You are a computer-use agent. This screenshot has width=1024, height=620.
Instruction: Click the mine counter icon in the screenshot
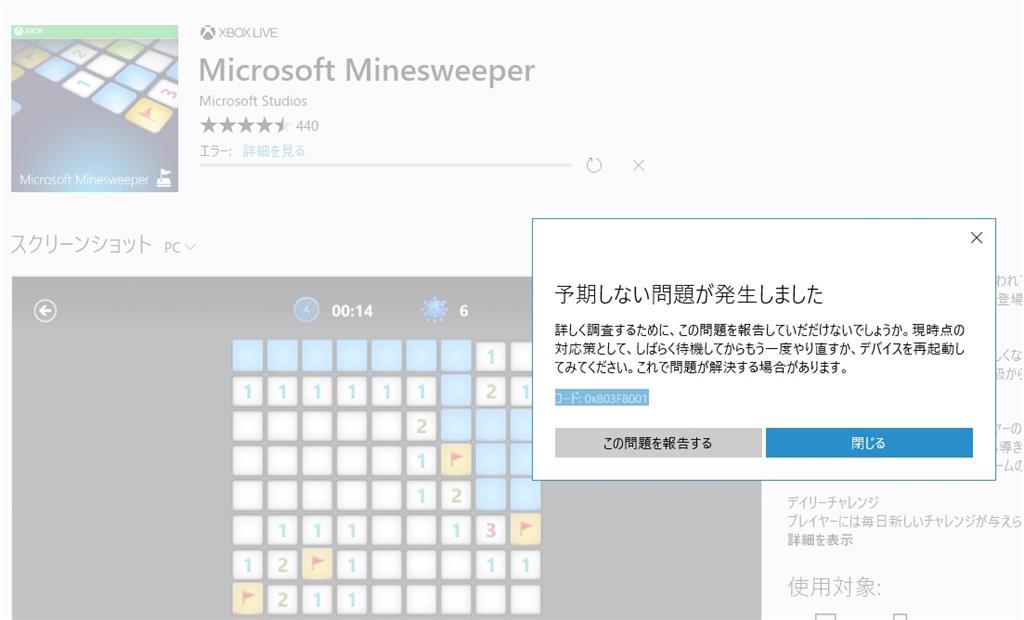[x=434, y=310]
